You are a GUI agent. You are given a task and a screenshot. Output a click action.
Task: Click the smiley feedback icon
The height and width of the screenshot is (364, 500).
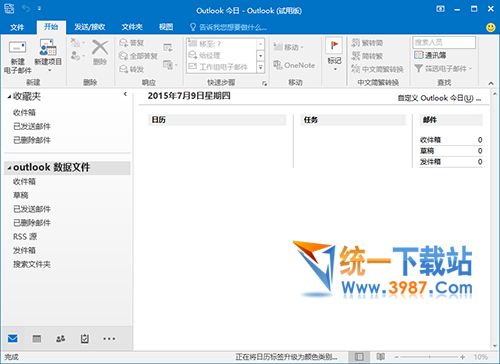click(x=491, y=27)
